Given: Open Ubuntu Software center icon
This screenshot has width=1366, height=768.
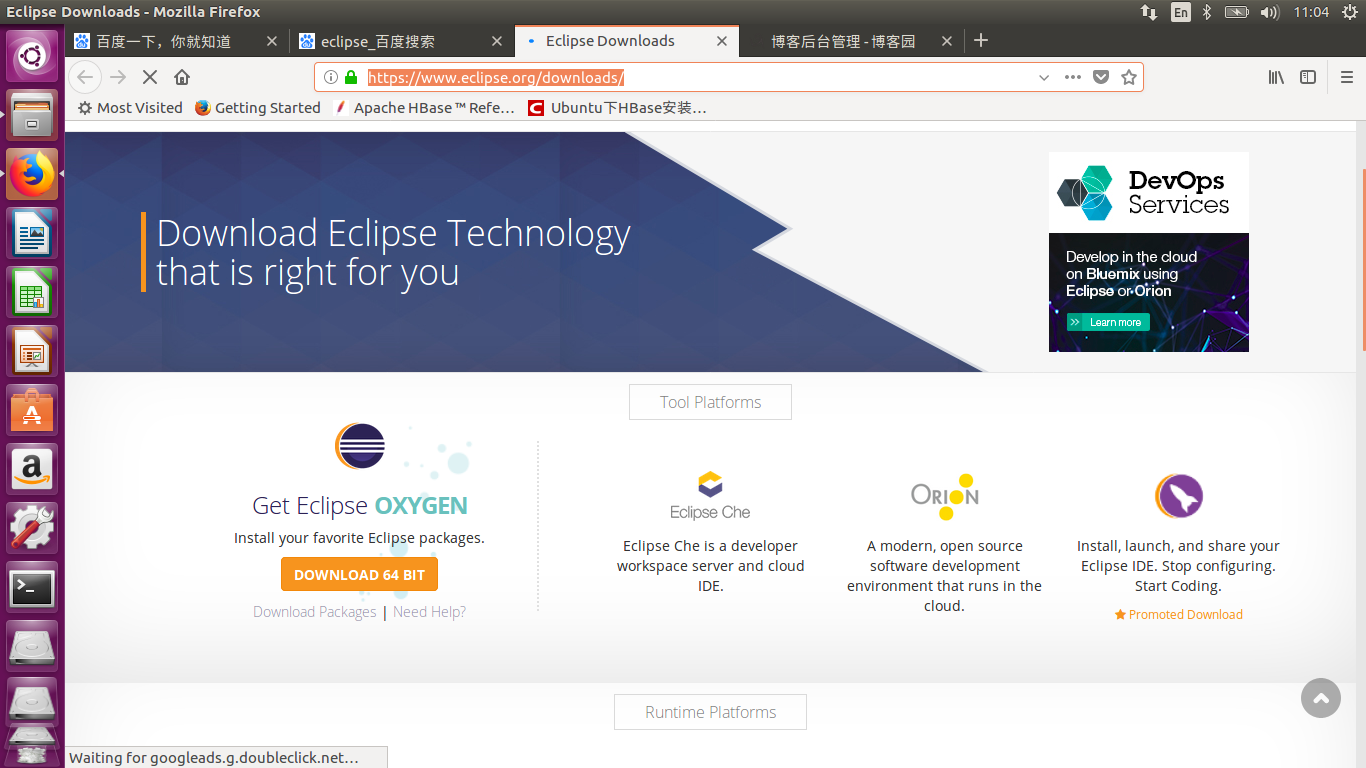Looking at the screenshot, I should coord(32,410).
